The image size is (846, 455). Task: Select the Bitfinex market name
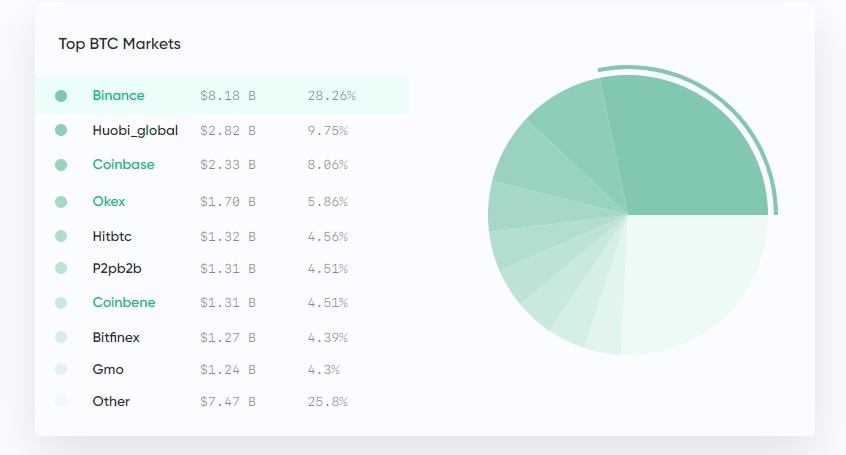tap(116, 337)
